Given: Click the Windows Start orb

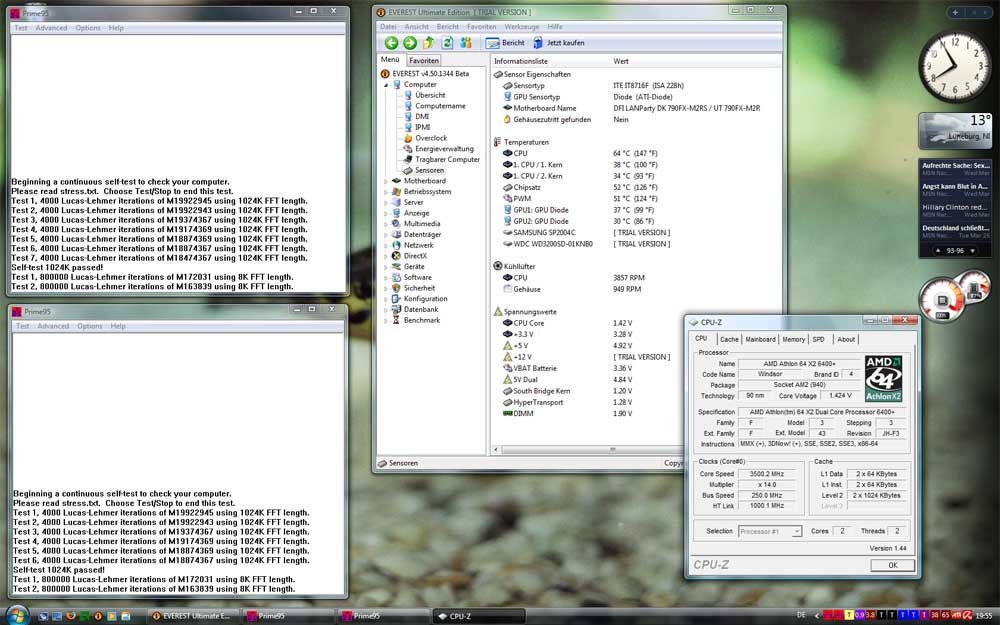Looking at the screenshot, I should (x=17, y=615).
